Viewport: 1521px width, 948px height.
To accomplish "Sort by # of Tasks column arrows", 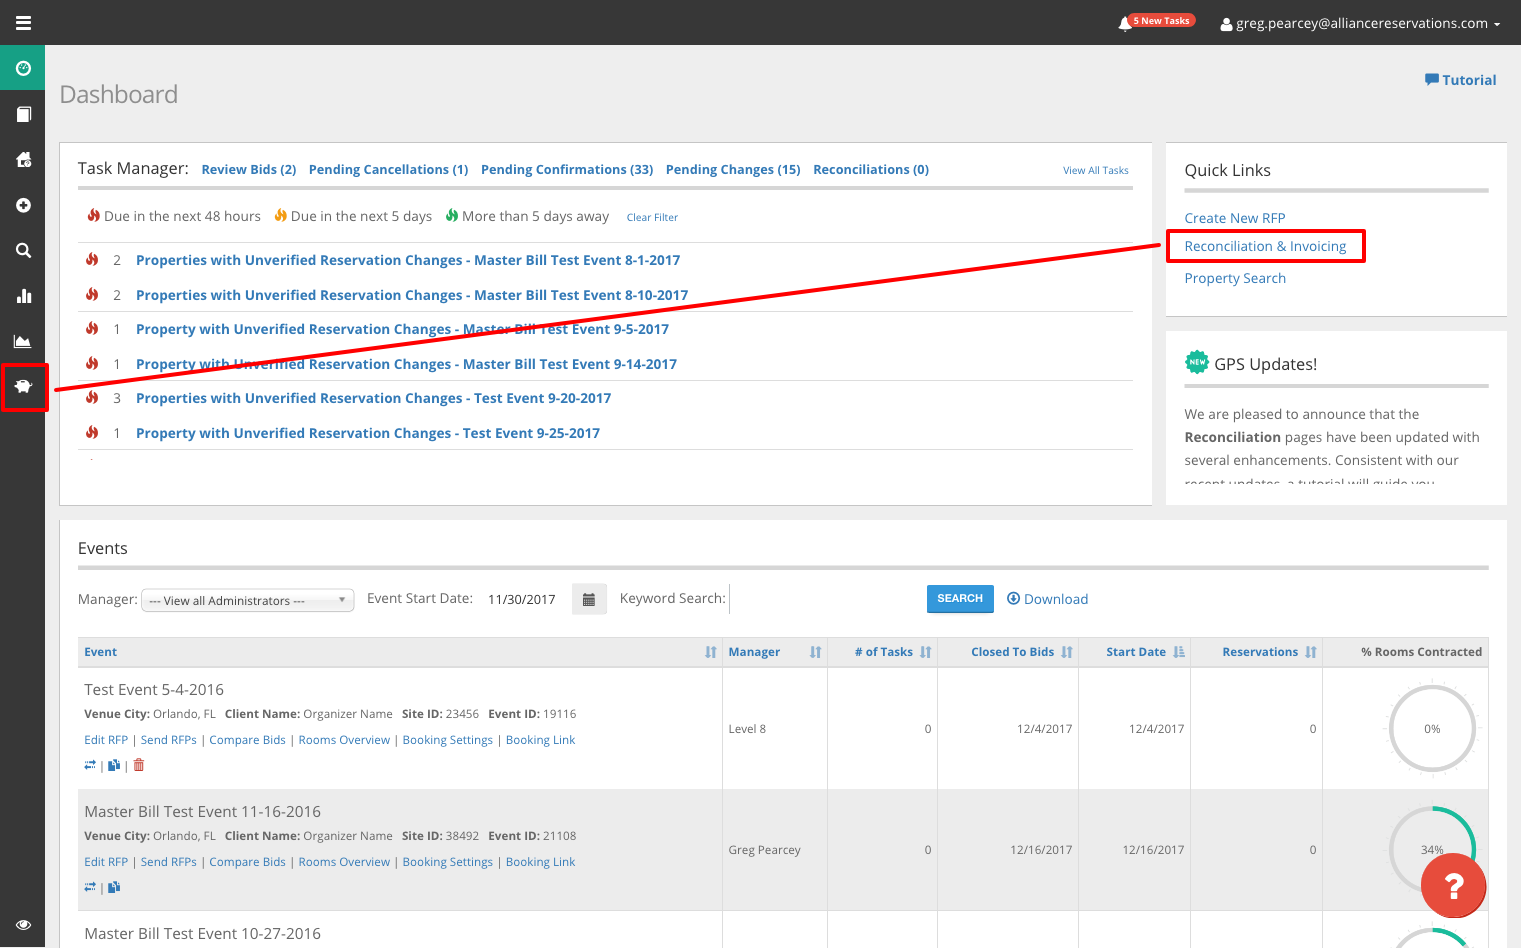I will (925, 652).
